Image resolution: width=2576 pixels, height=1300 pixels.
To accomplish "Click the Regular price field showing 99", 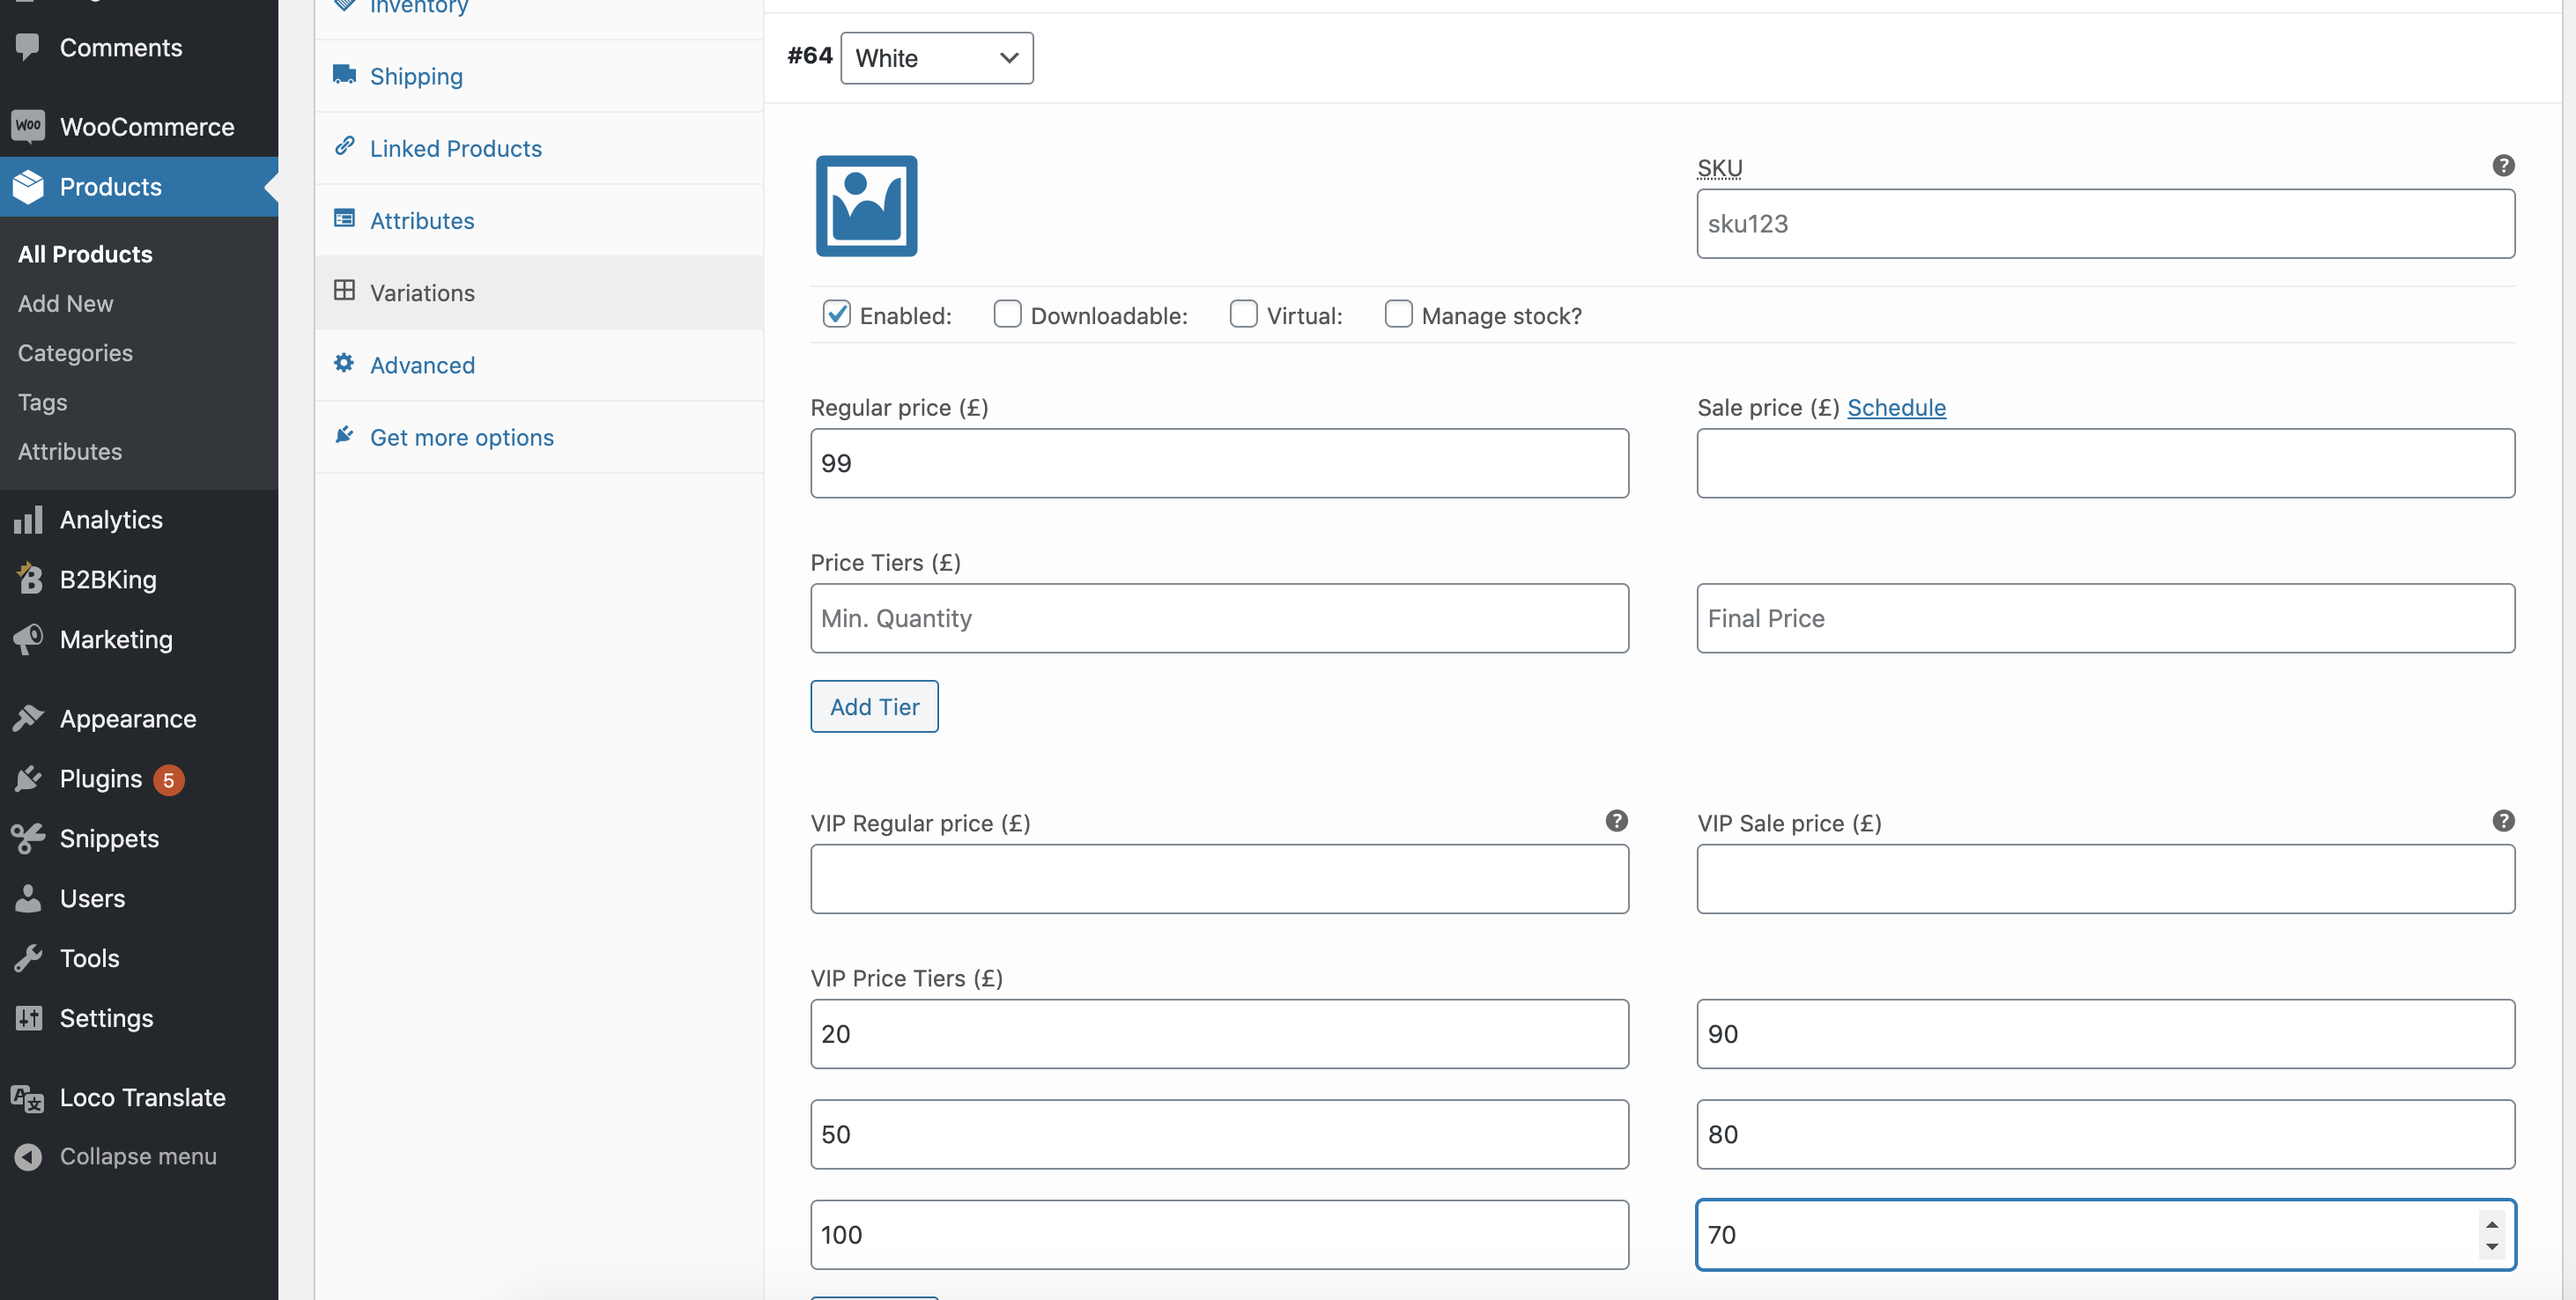I will pyautogui.click(x=1219, y=463).
